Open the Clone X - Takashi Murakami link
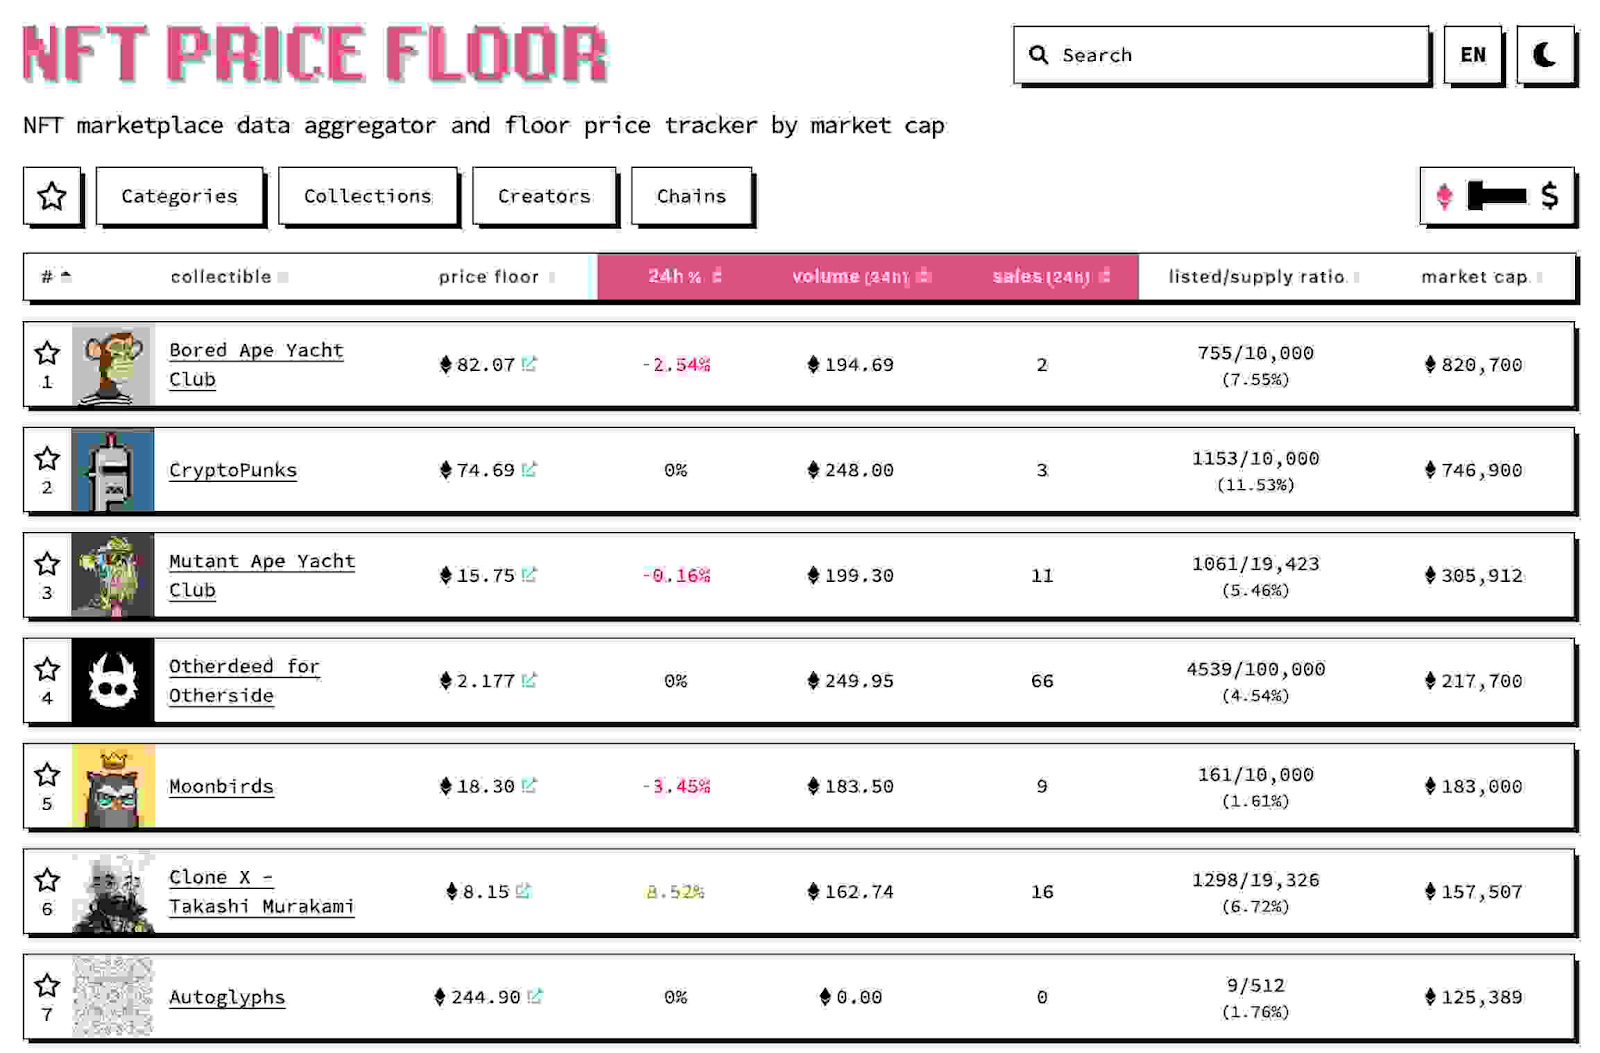Image resolution: width=1600 pixels, height=1053 pixels. tap(261, 891)
